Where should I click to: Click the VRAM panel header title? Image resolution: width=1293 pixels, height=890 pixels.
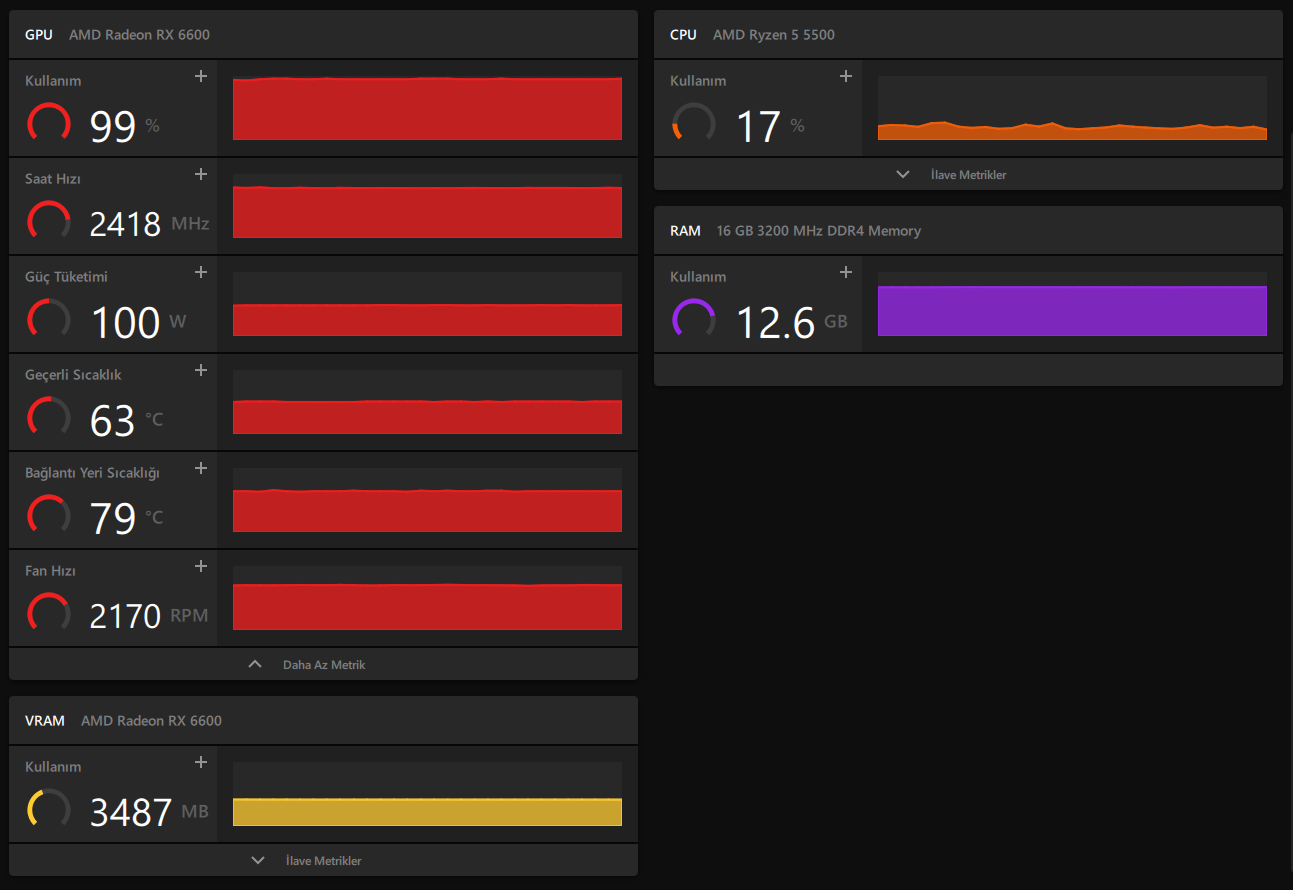click(x=45, y=721)
